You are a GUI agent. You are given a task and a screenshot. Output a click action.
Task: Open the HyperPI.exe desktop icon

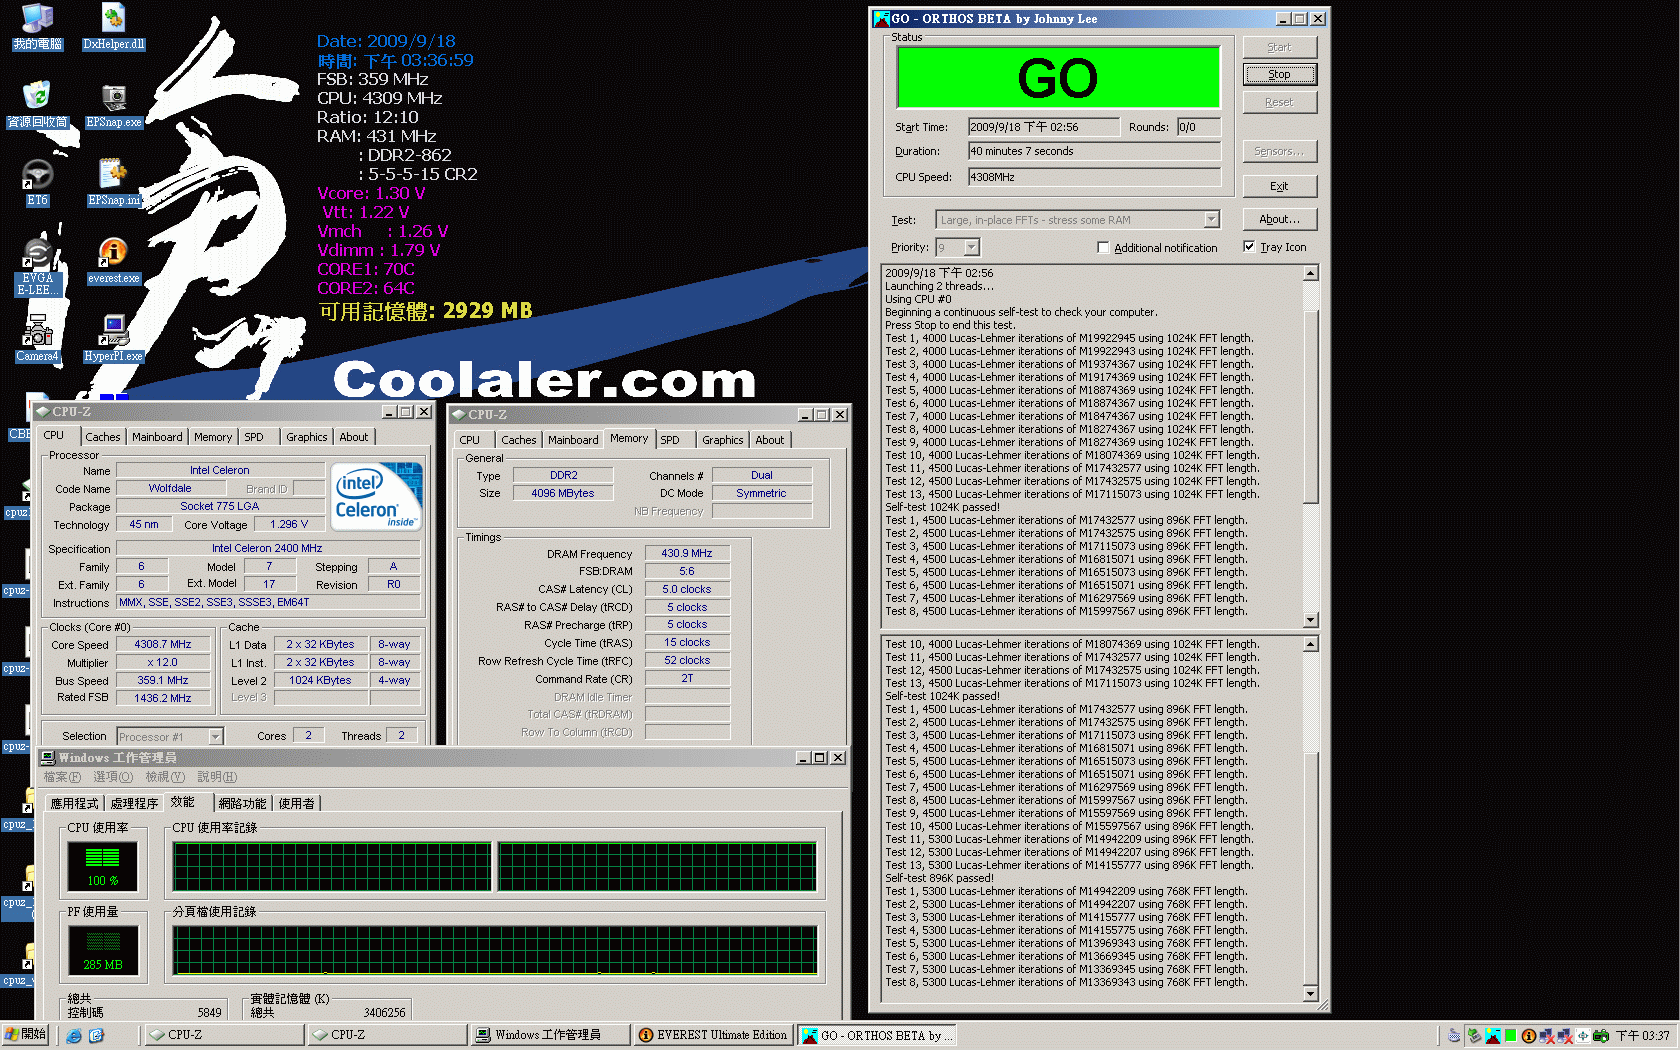tap(113, 339)
